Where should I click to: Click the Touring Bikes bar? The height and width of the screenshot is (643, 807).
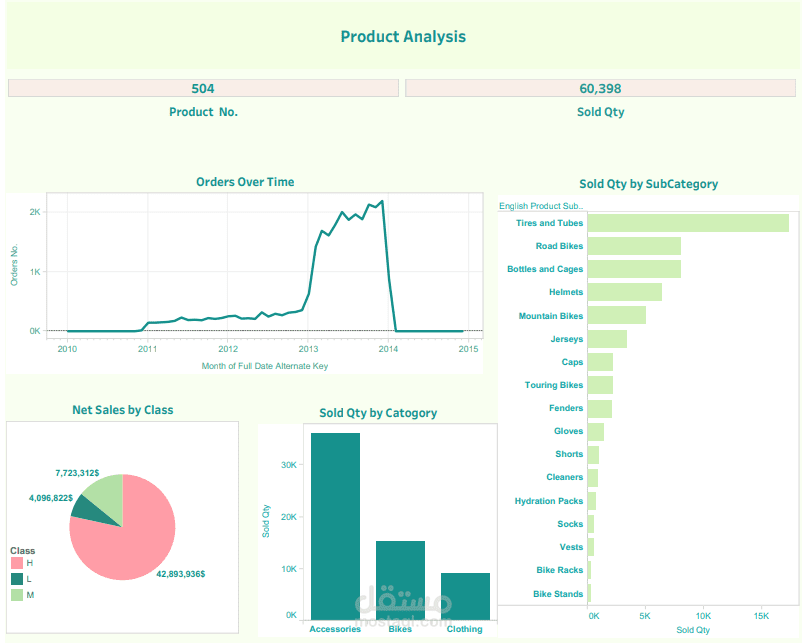pyautogui.click(x=600, y=385)
